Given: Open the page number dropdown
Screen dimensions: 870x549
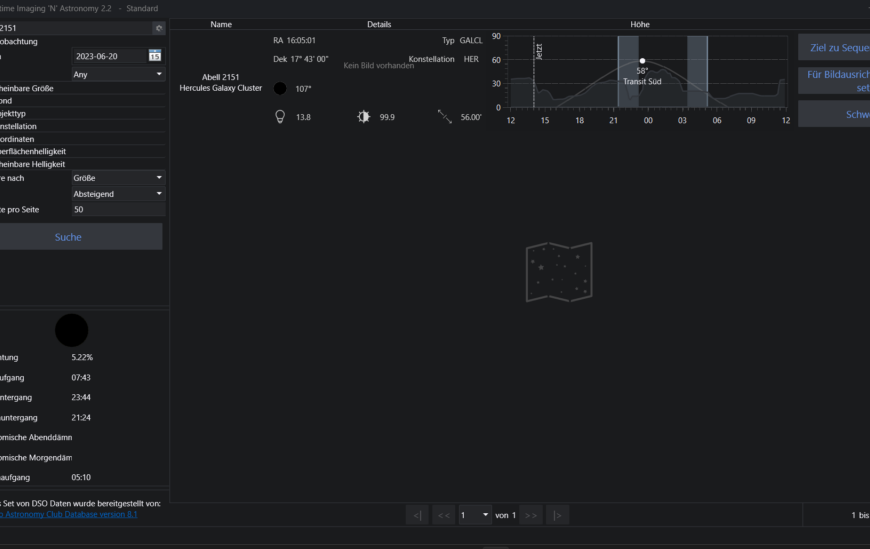Looking at the screenshot, I should (x=474, y=515).
